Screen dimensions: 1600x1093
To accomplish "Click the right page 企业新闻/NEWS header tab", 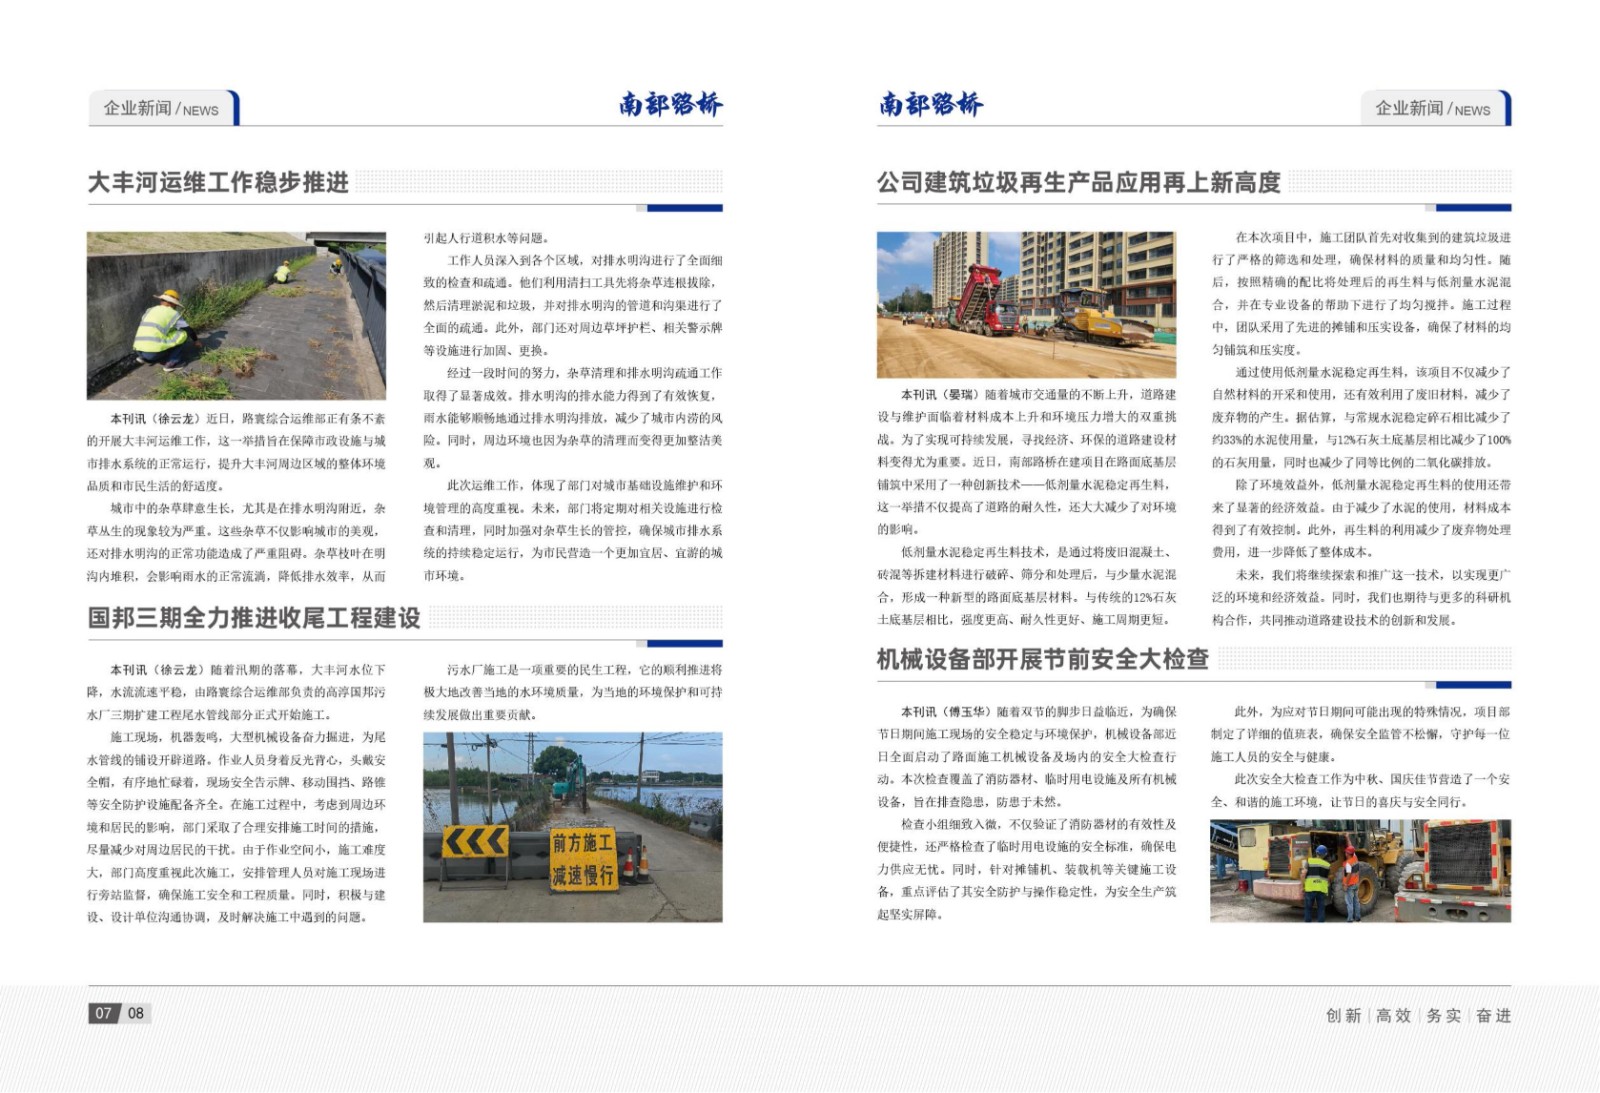I will pyautogui.click(x=1435, y=108).
